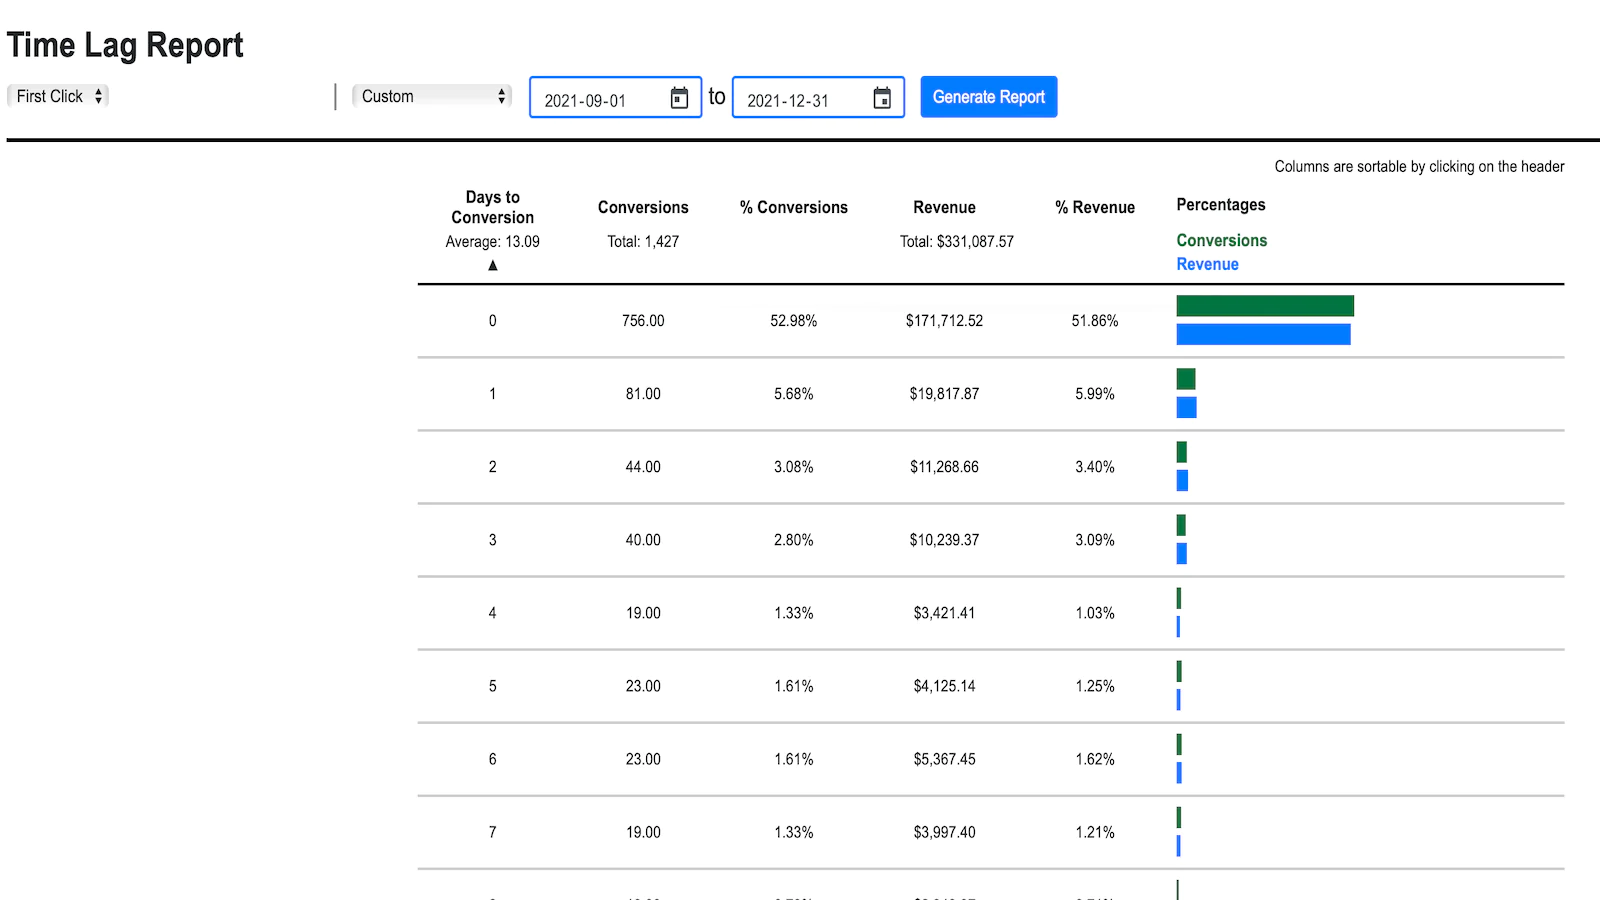Viewport: 1600px width, 900px height.
Task: Click green conversions bar for day 0
Action: (1265, 306)
